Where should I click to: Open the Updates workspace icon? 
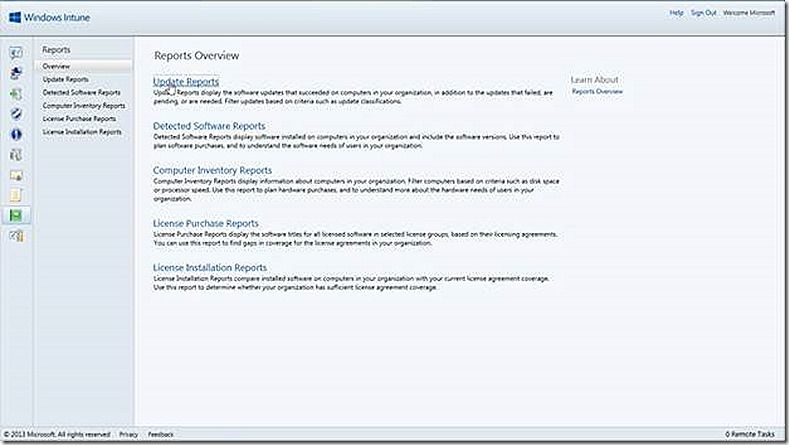(16, 94)
